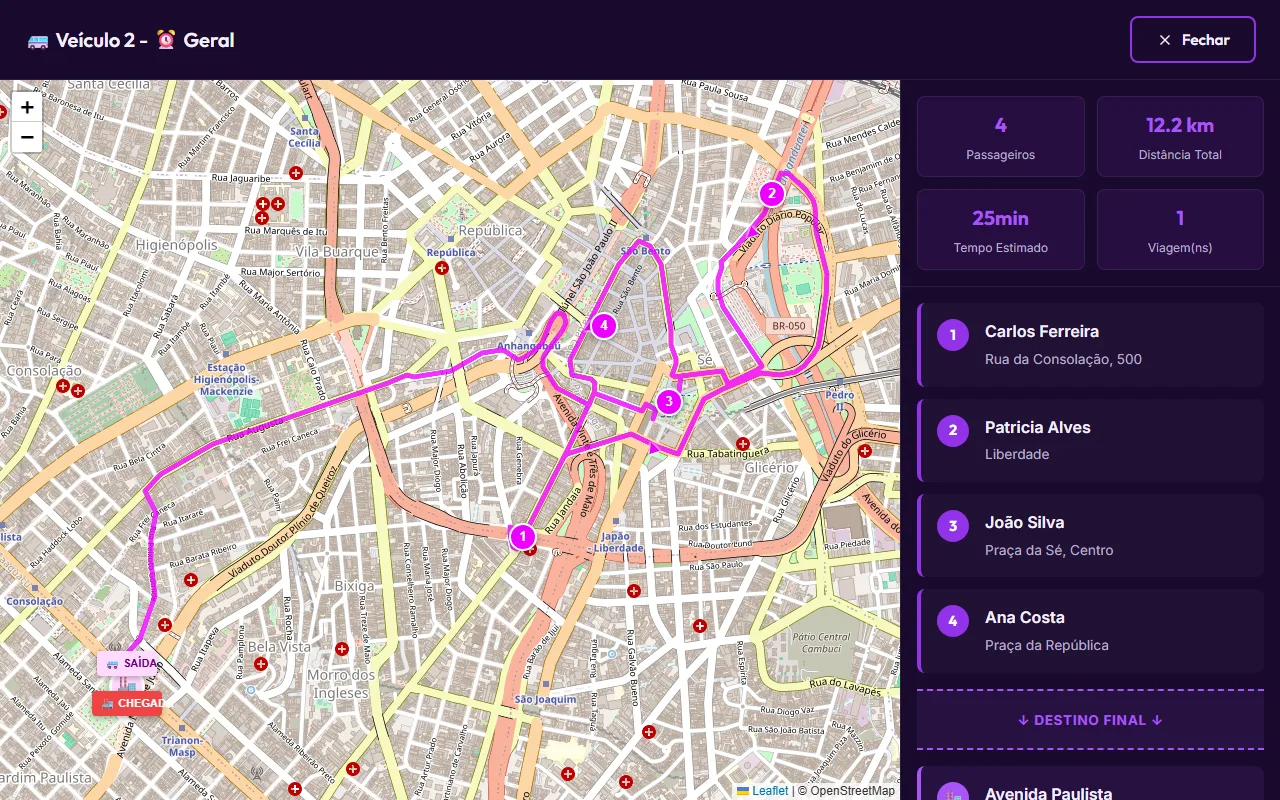Click the São Joaquim station label on map
Screen dimensions: 1280x800
click(545, 699)
